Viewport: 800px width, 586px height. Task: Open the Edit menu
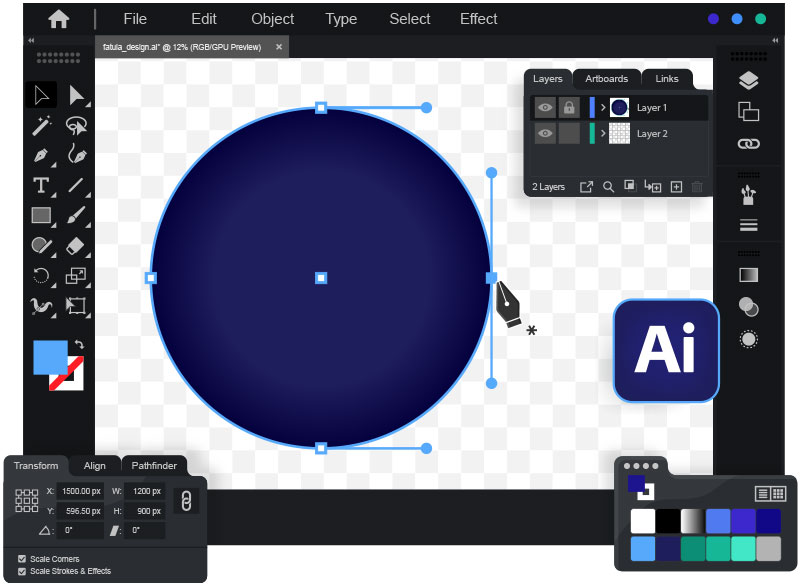pos(204,19)
